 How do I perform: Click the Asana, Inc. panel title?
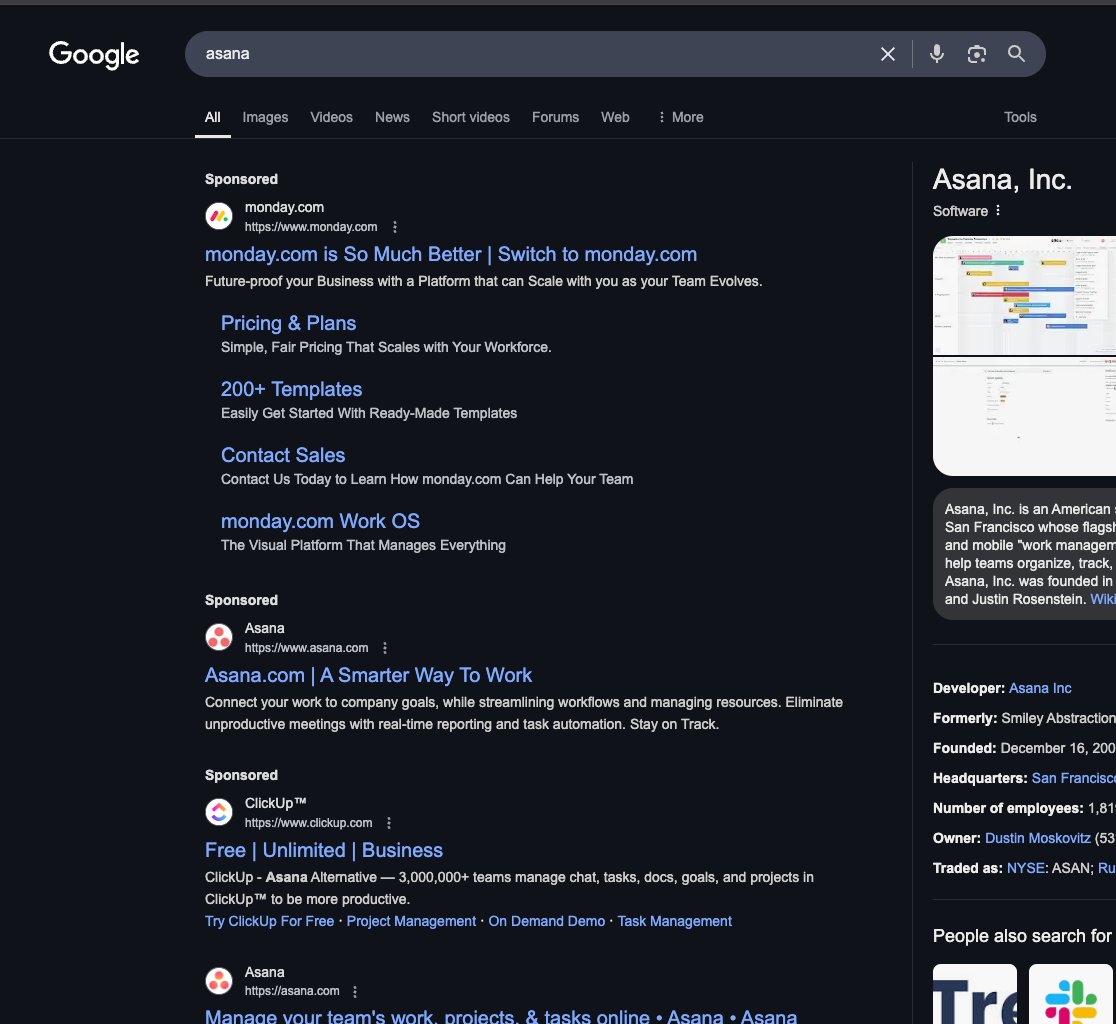tap(1002, 180)
